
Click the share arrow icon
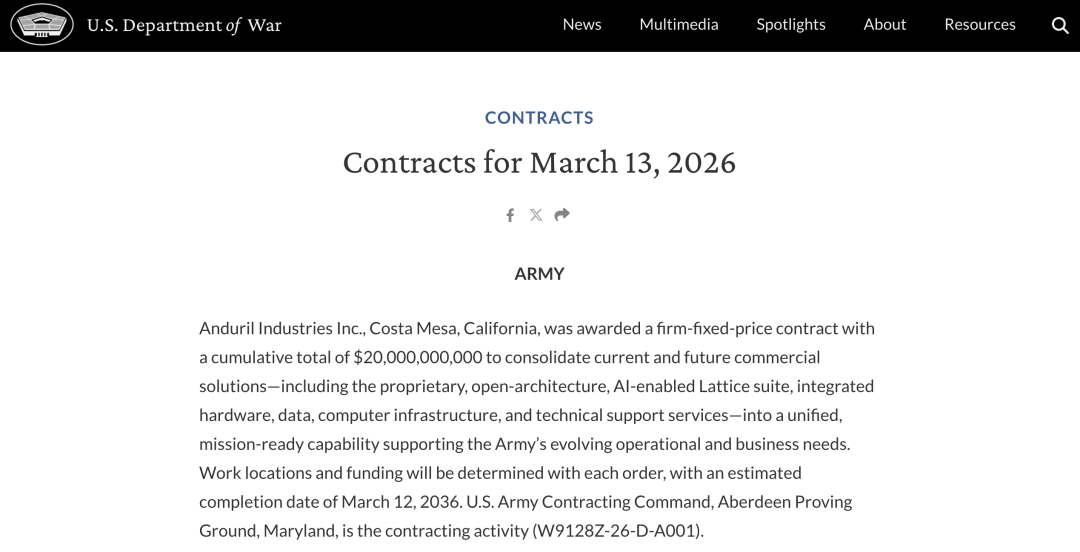(x=562, y=215)
